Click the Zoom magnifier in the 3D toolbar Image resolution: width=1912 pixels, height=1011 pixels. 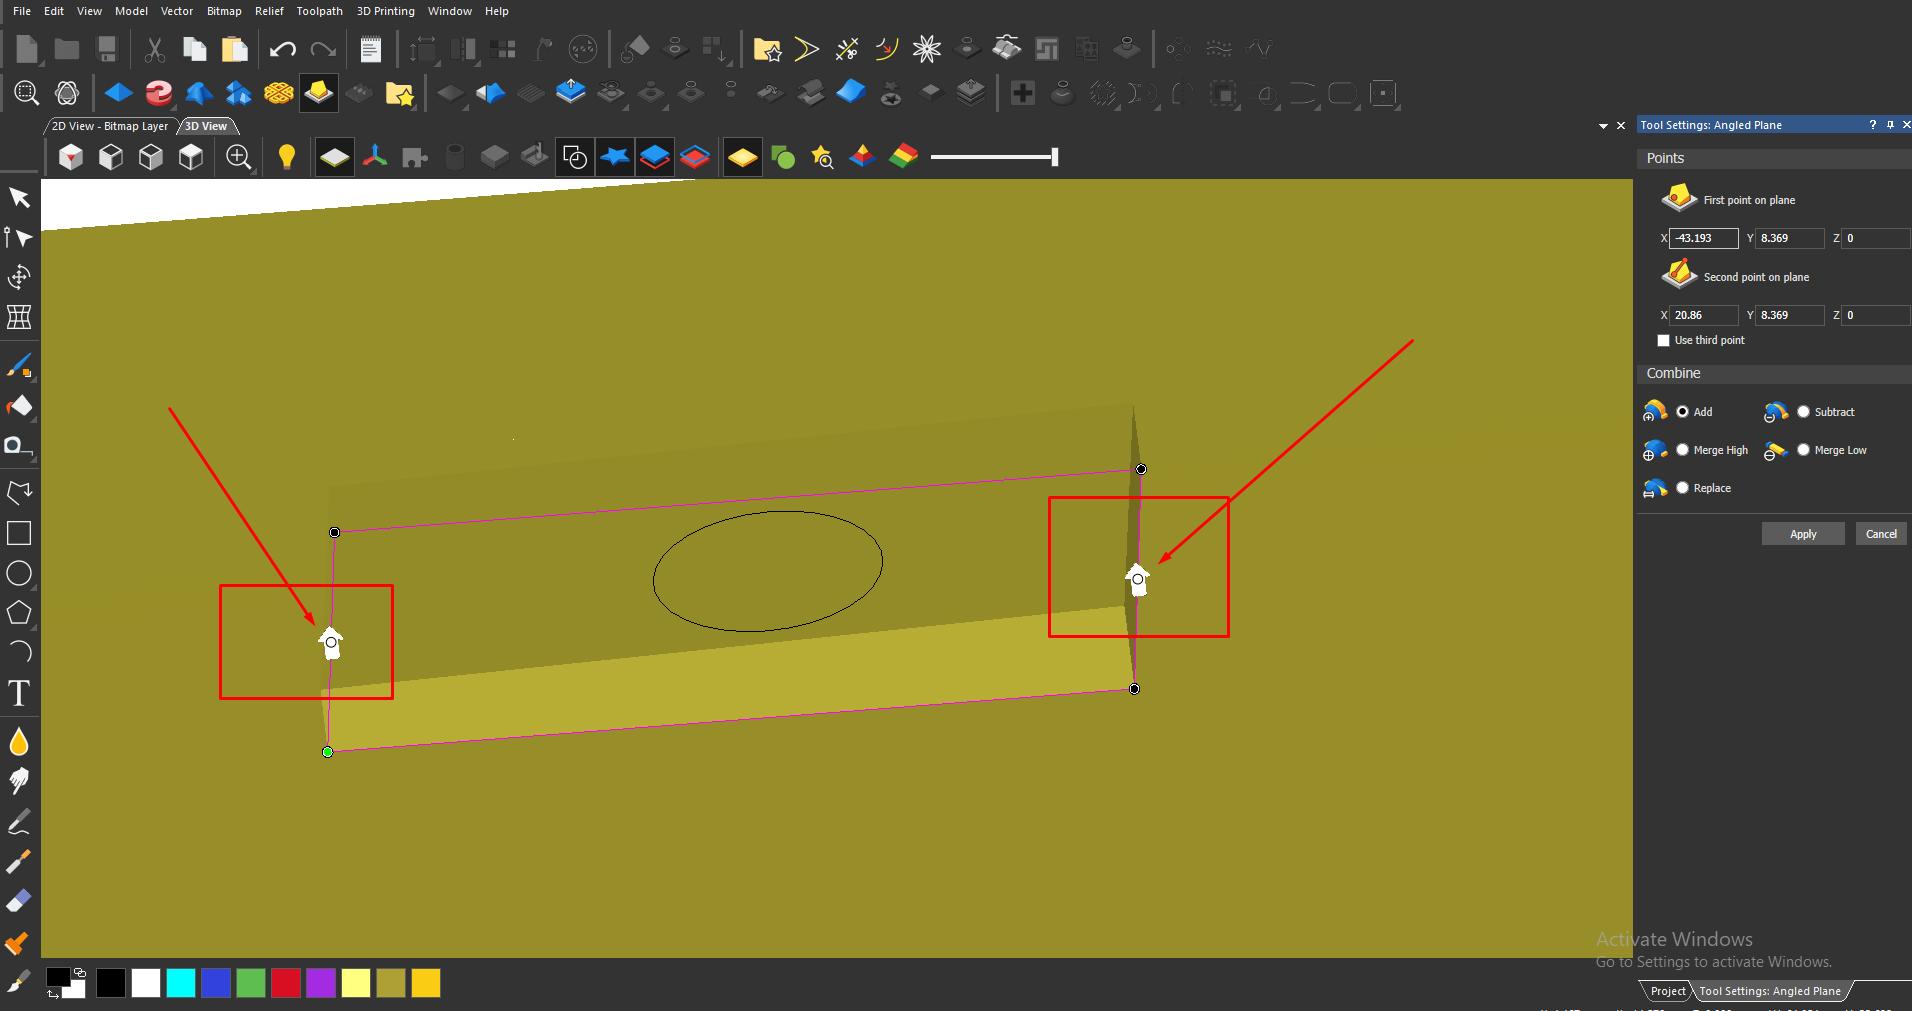(x=239, y=157)
